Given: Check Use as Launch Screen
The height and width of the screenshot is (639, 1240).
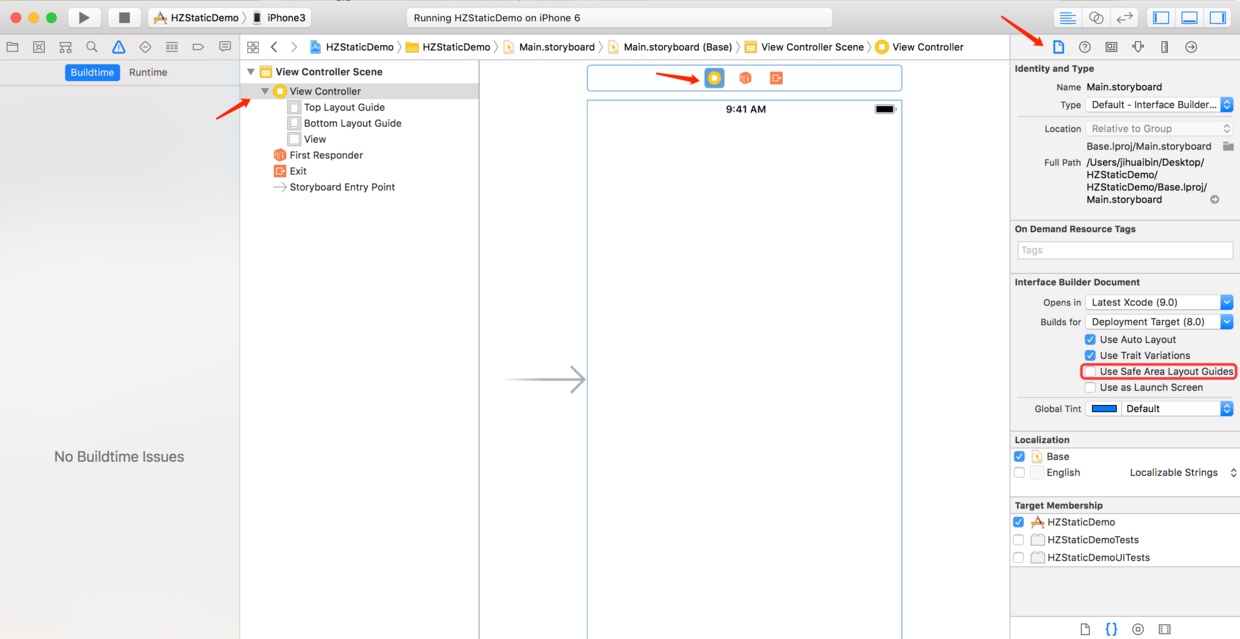Looking at the screenshot, I should pos(1090,387).
